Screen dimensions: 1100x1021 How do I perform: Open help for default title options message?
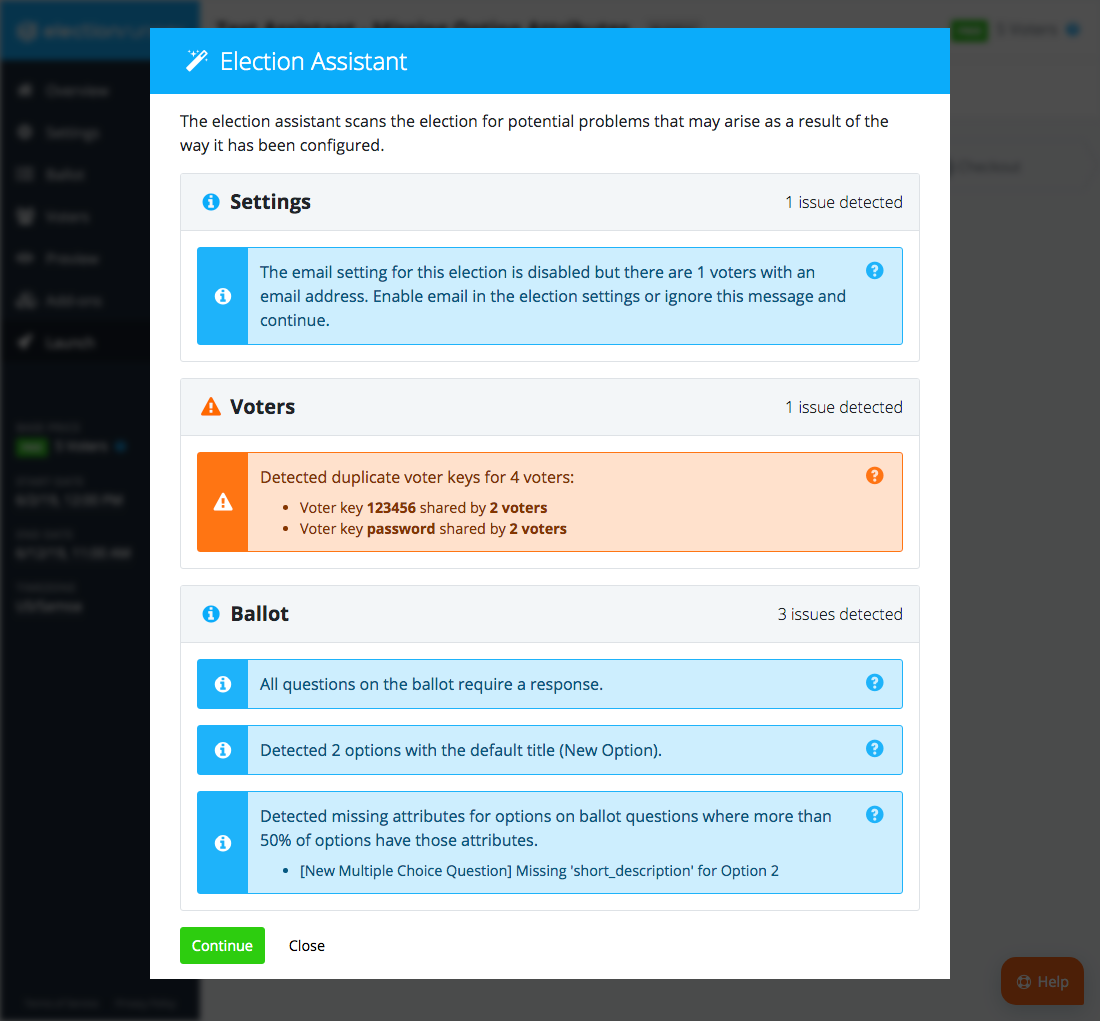tap(874, 749)
